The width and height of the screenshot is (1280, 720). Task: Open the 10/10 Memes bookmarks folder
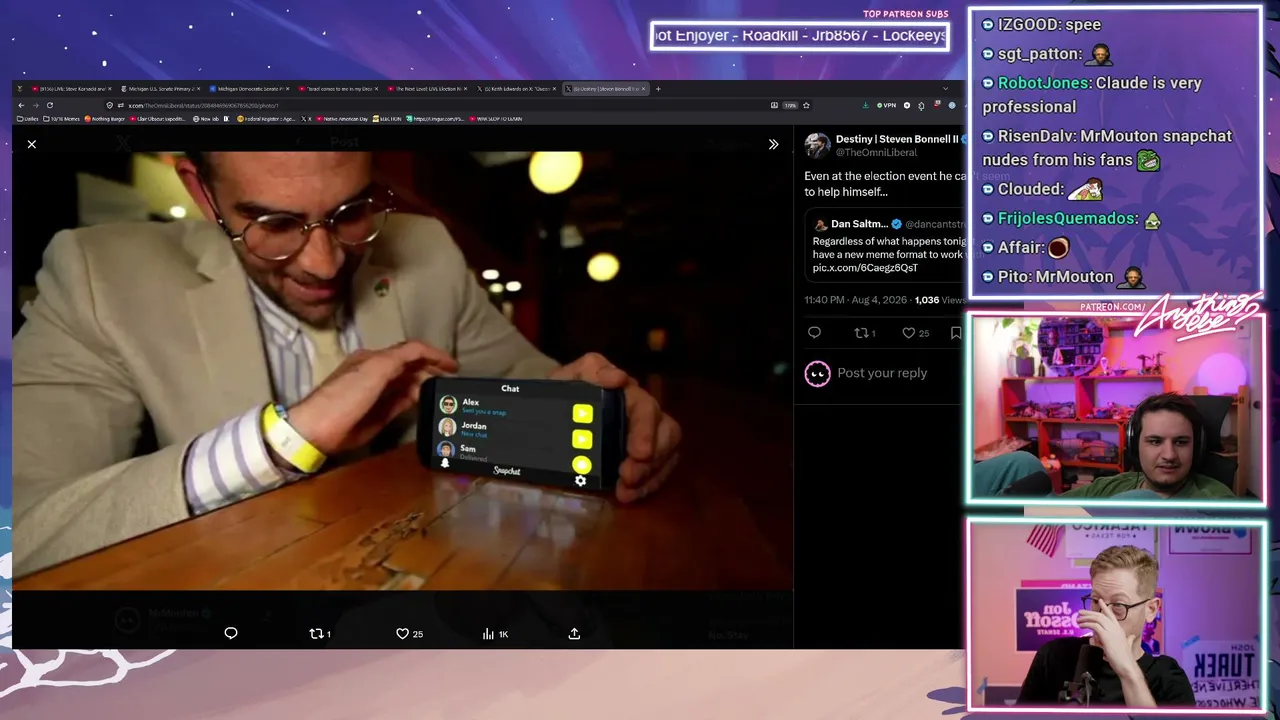pos(62,119)
